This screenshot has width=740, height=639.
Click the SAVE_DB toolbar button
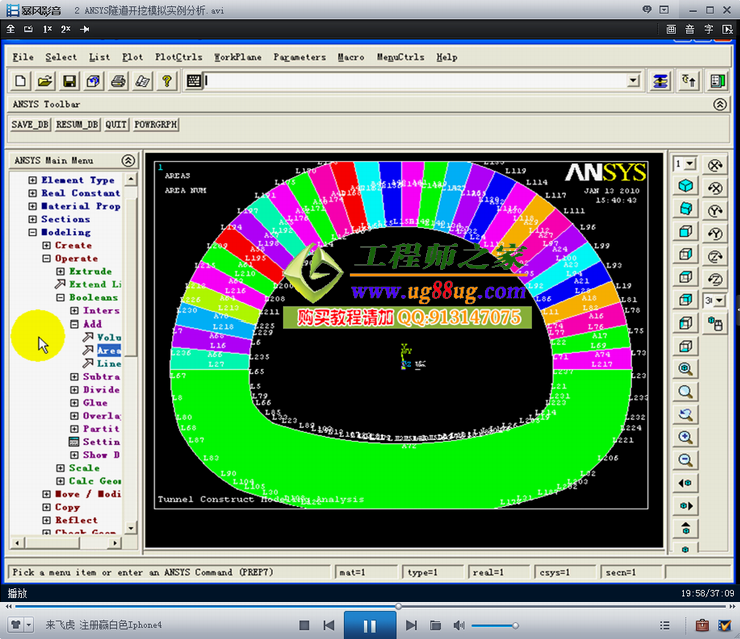click(x=30, y=125)
